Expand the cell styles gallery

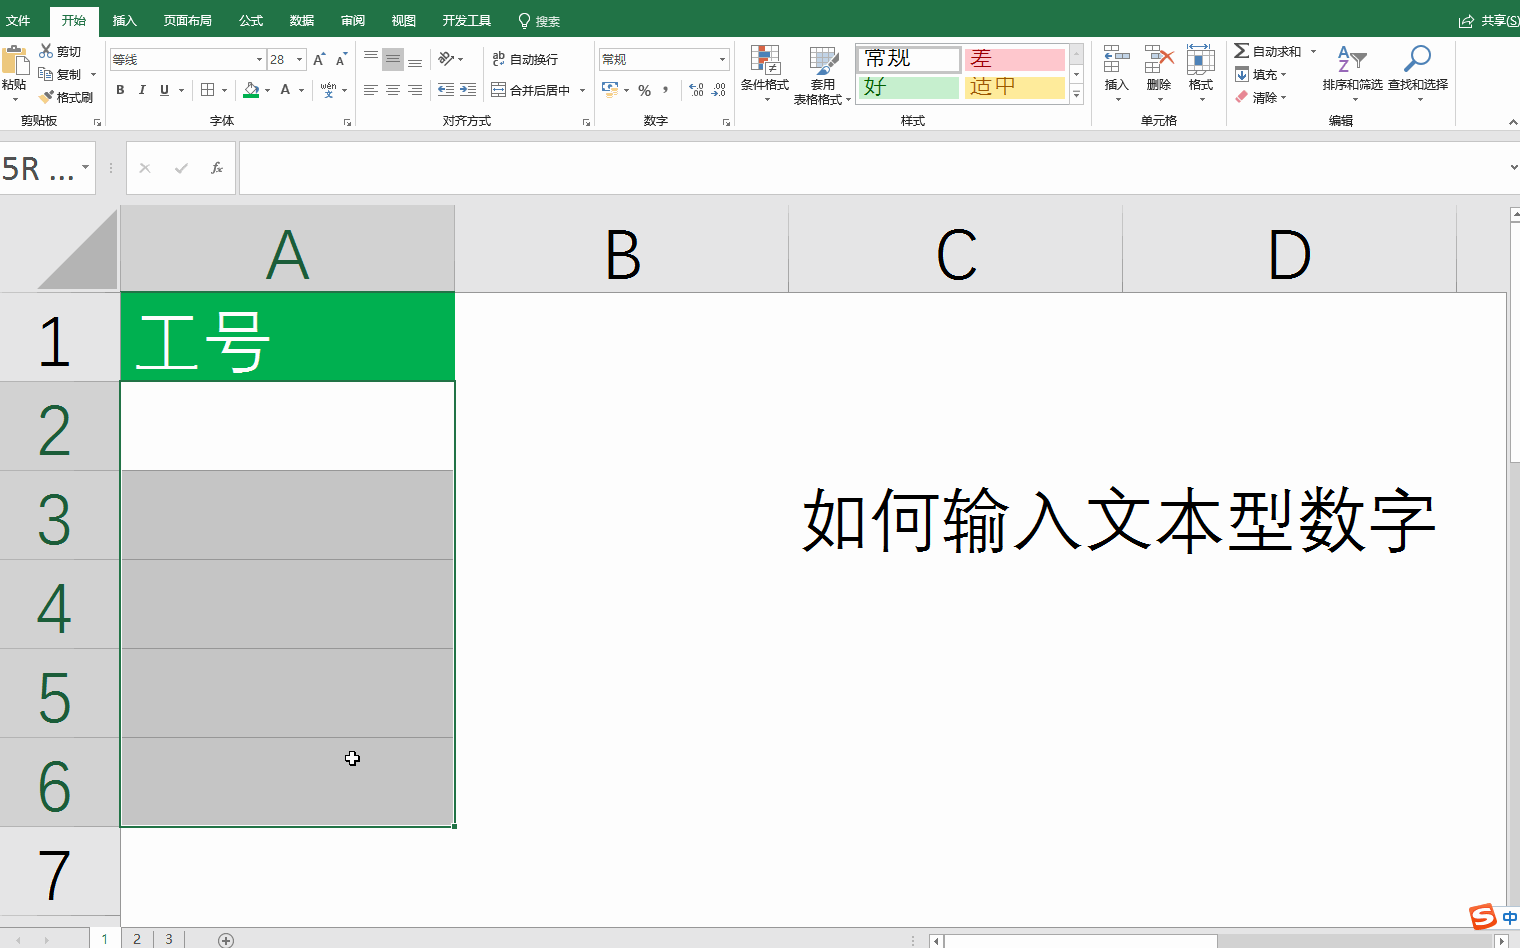pos(1076,95)
